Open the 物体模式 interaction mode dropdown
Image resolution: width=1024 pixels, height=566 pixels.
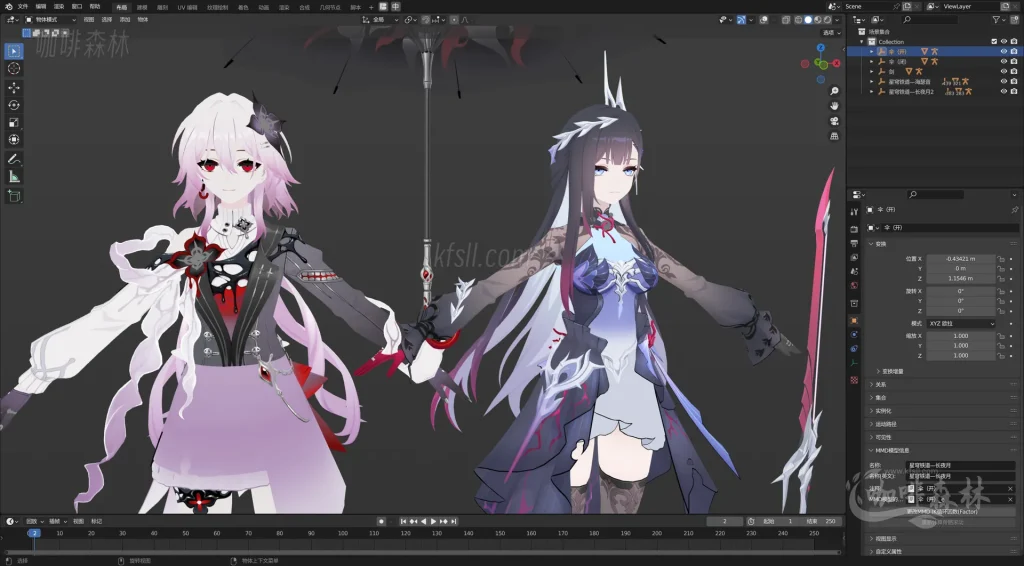pos(51,20)
